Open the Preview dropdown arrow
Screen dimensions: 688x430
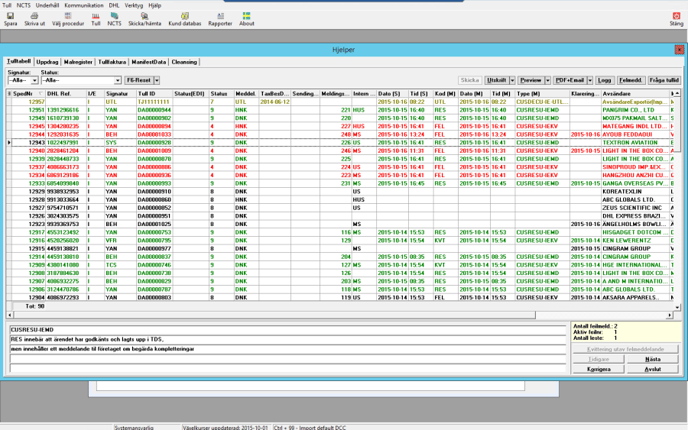coord(548,80)
